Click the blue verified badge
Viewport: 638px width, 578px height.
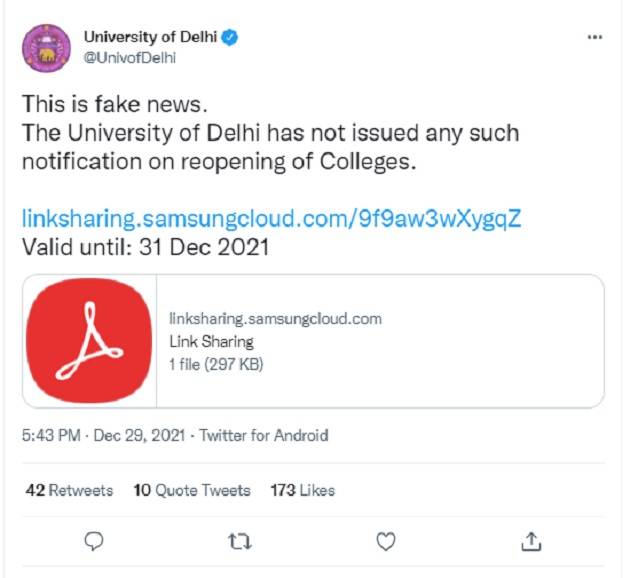(231, 38)
